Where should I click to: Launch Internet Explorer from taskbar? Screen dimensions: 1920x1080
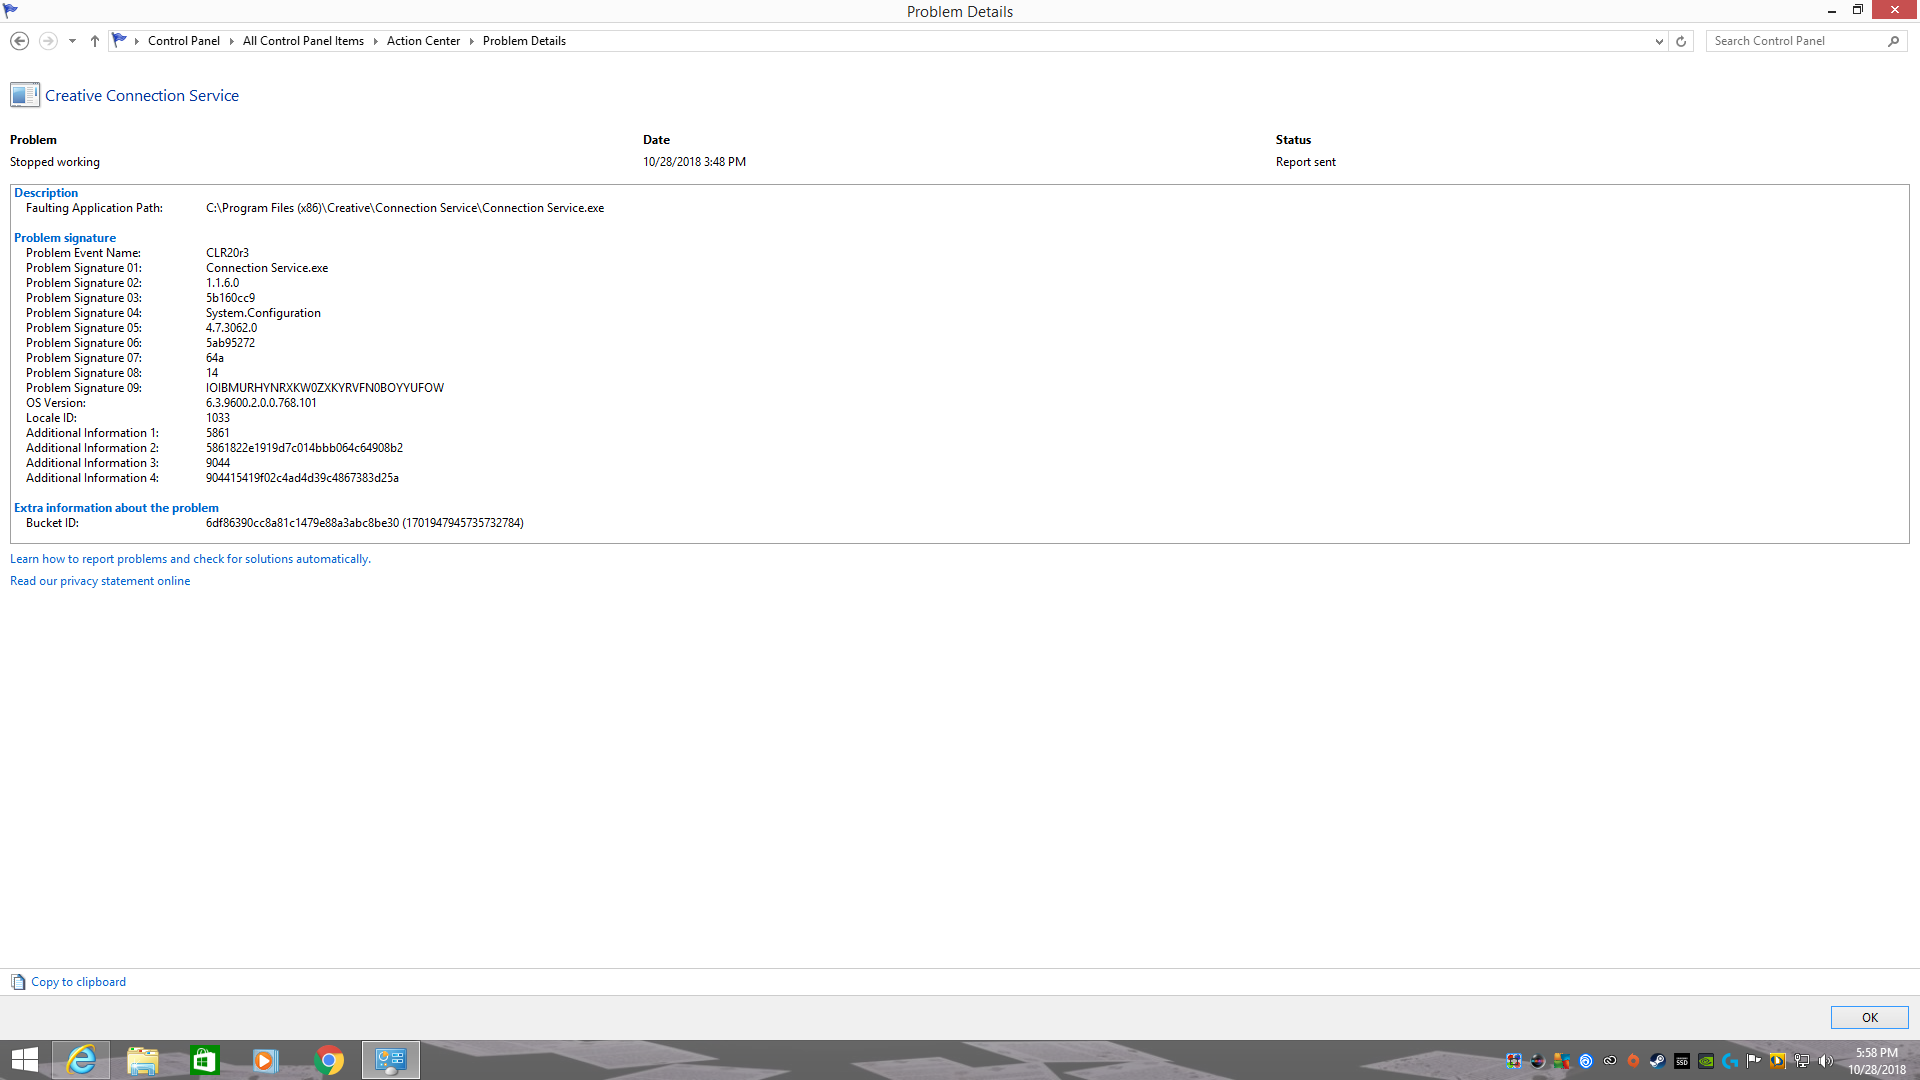(81, 1060)
